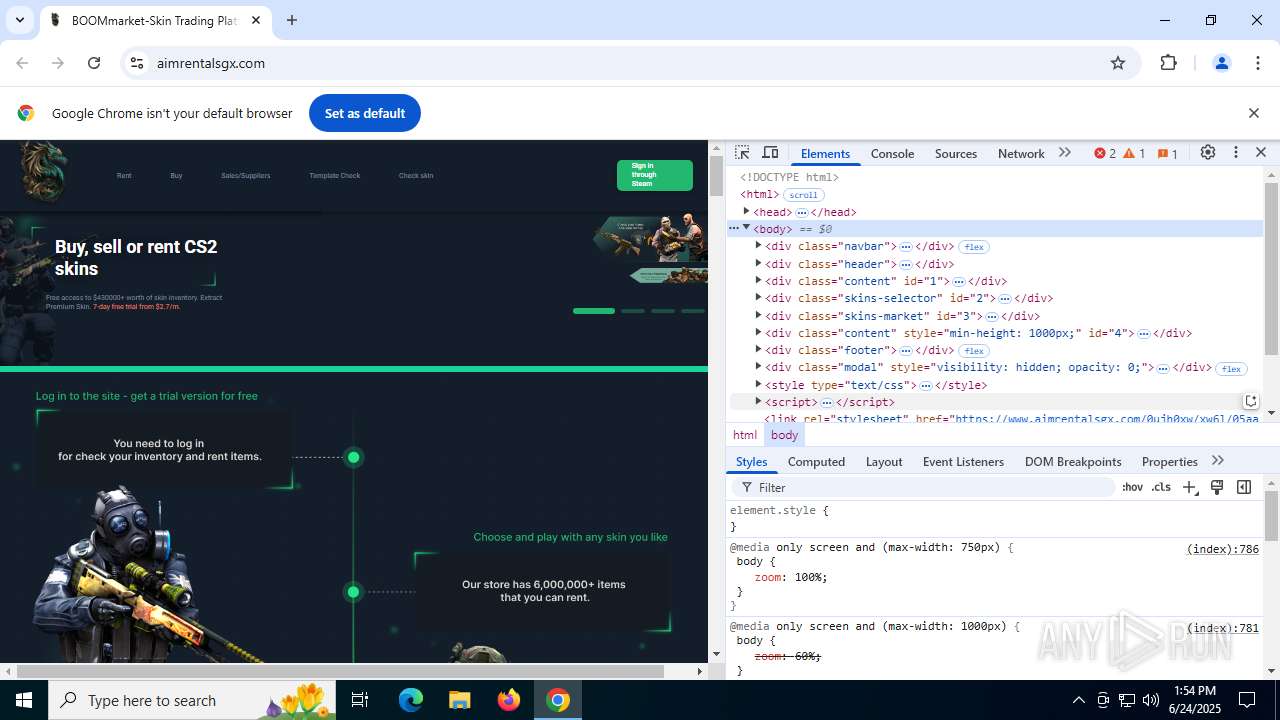Expand the modal div node

pos(758,366)
